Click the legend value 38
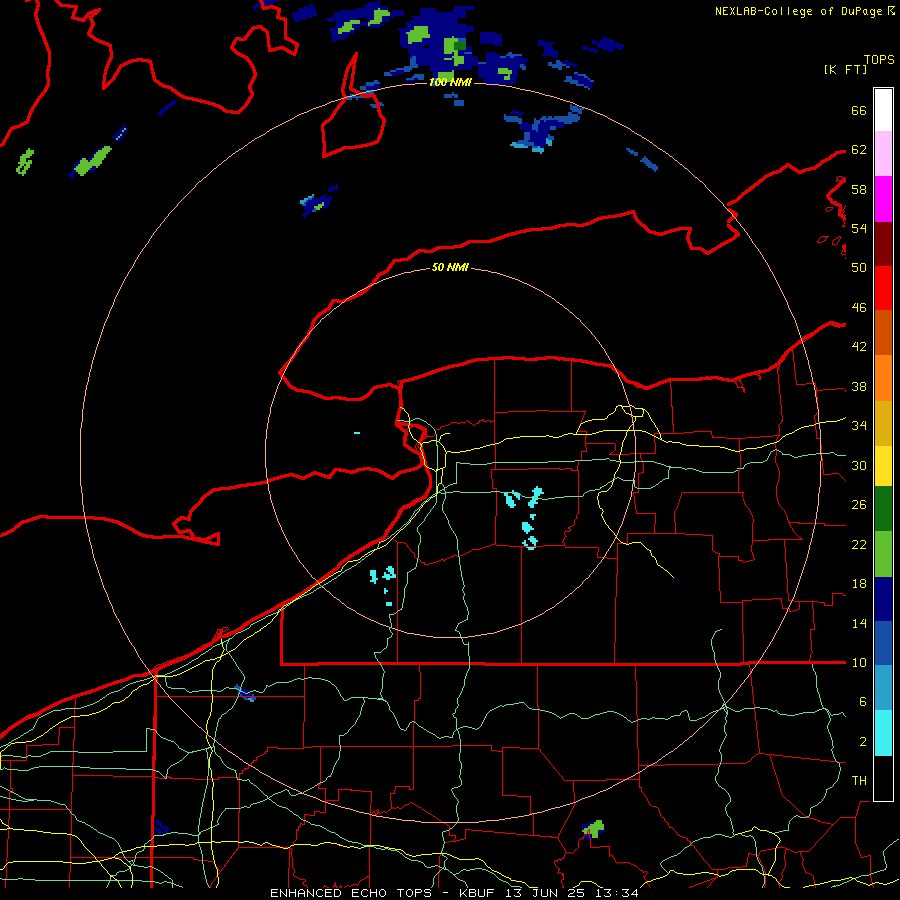Image resolution: width=900 pixels, height=900 pixels. [x=859, y=387]
